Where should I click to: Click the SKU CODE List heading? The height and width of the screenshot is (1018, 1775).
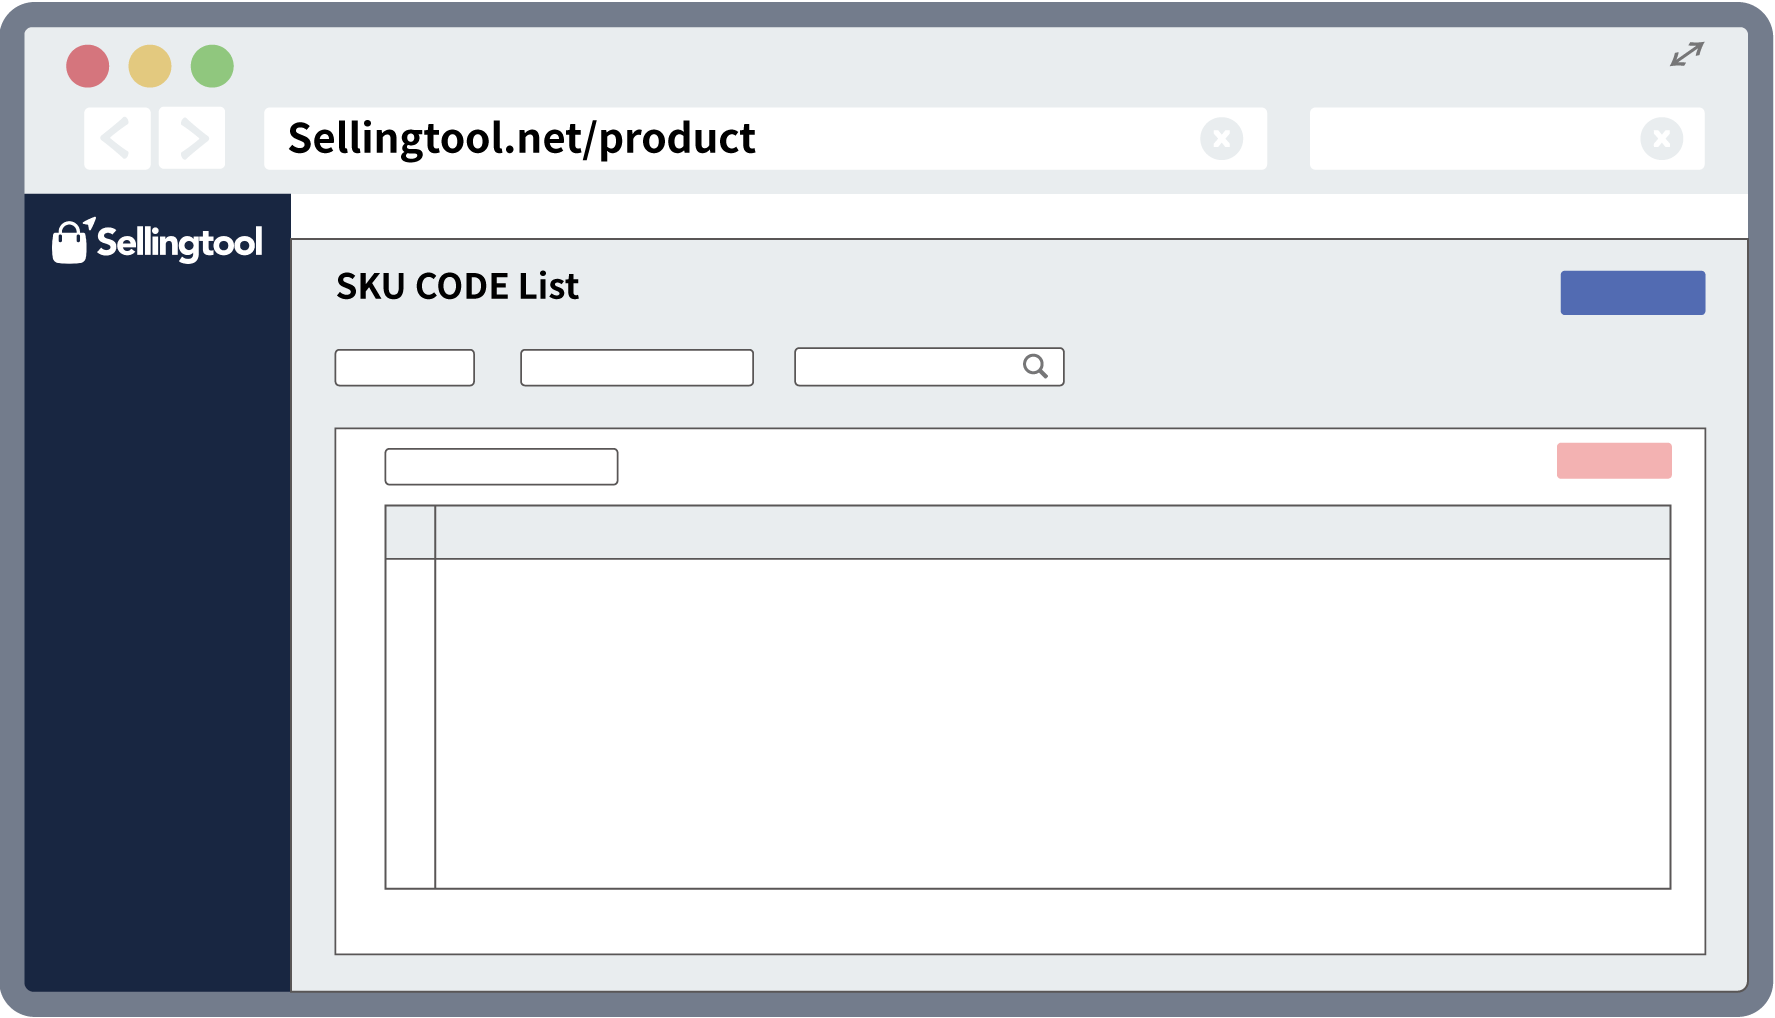point(457,287)
